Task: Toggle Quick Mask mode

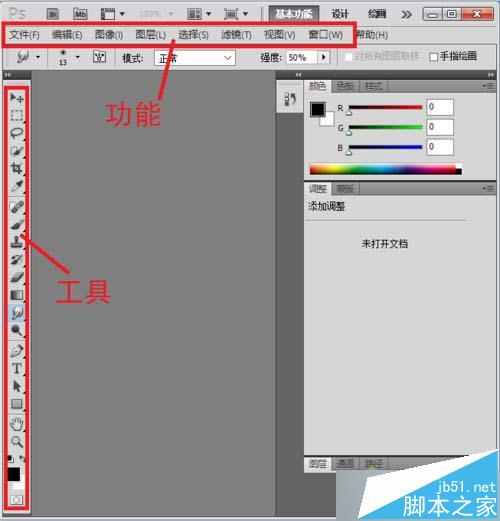Action: click(16, 500)
